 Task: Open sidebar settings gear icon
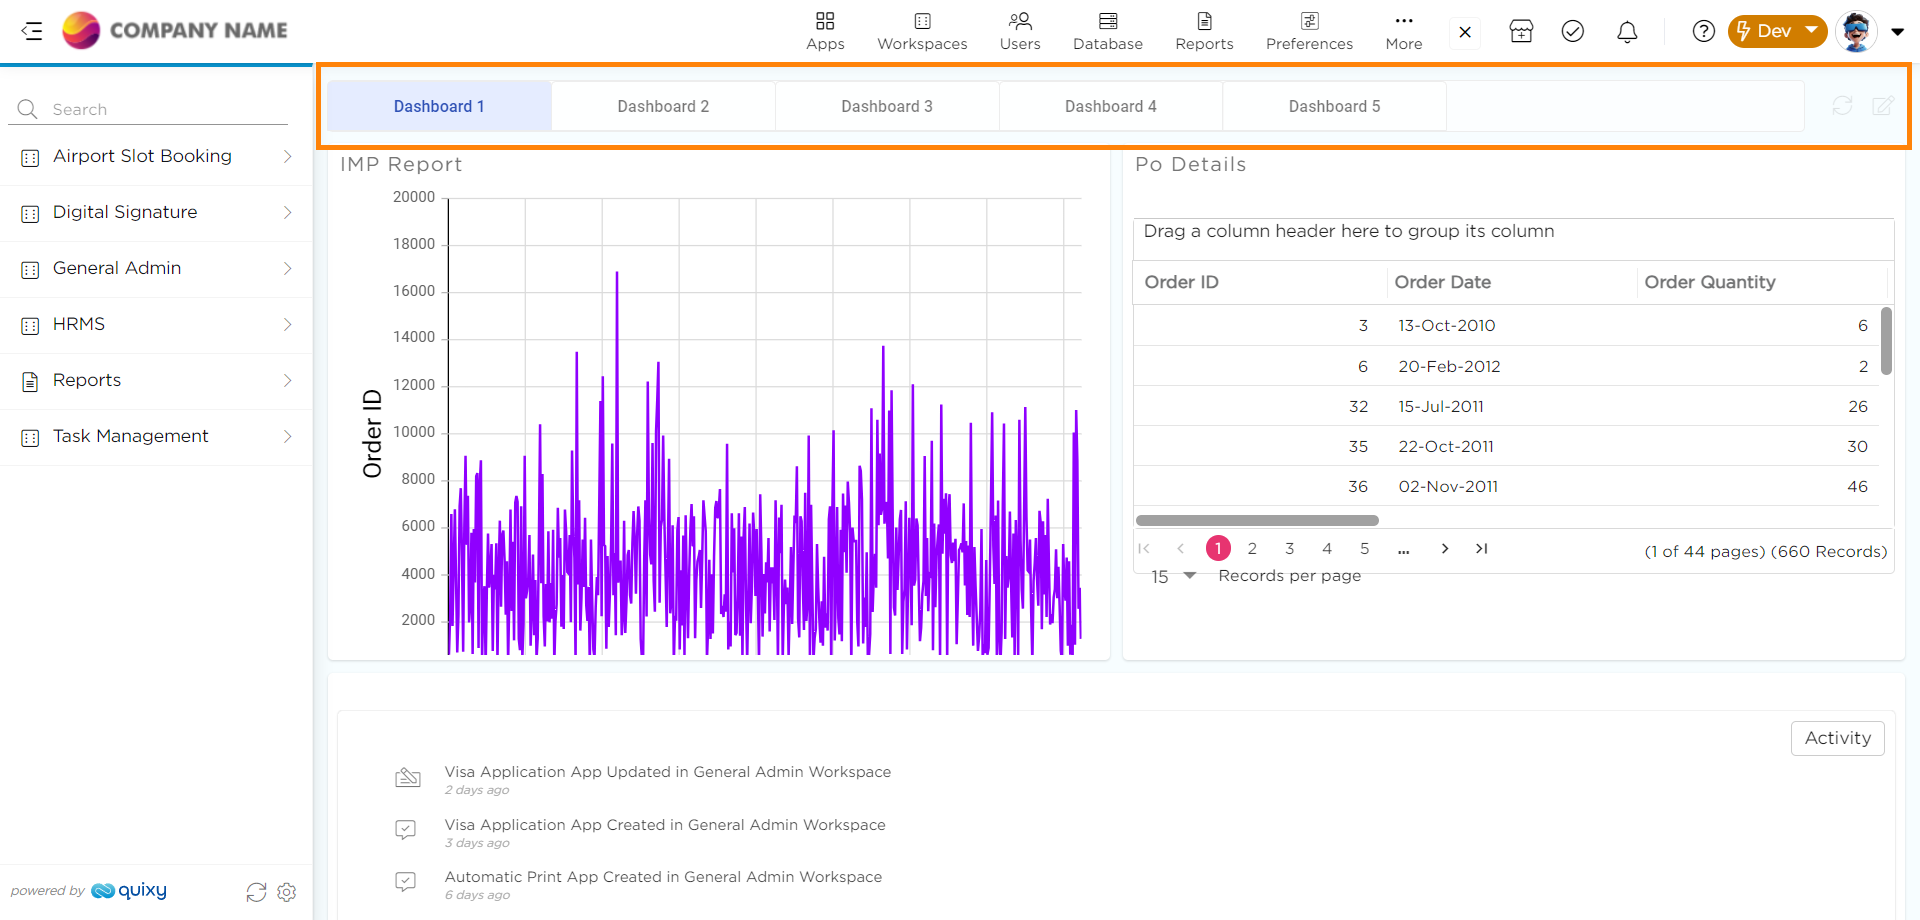click(x=287, y=892)
